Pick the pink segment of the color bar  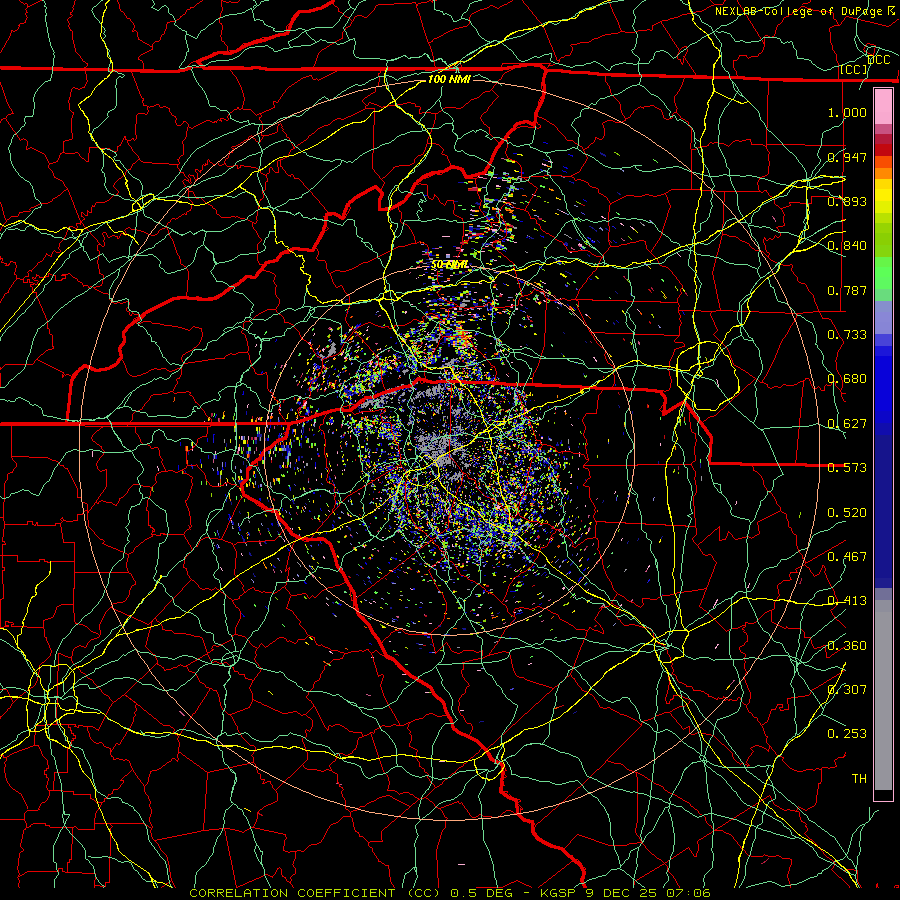883,107
